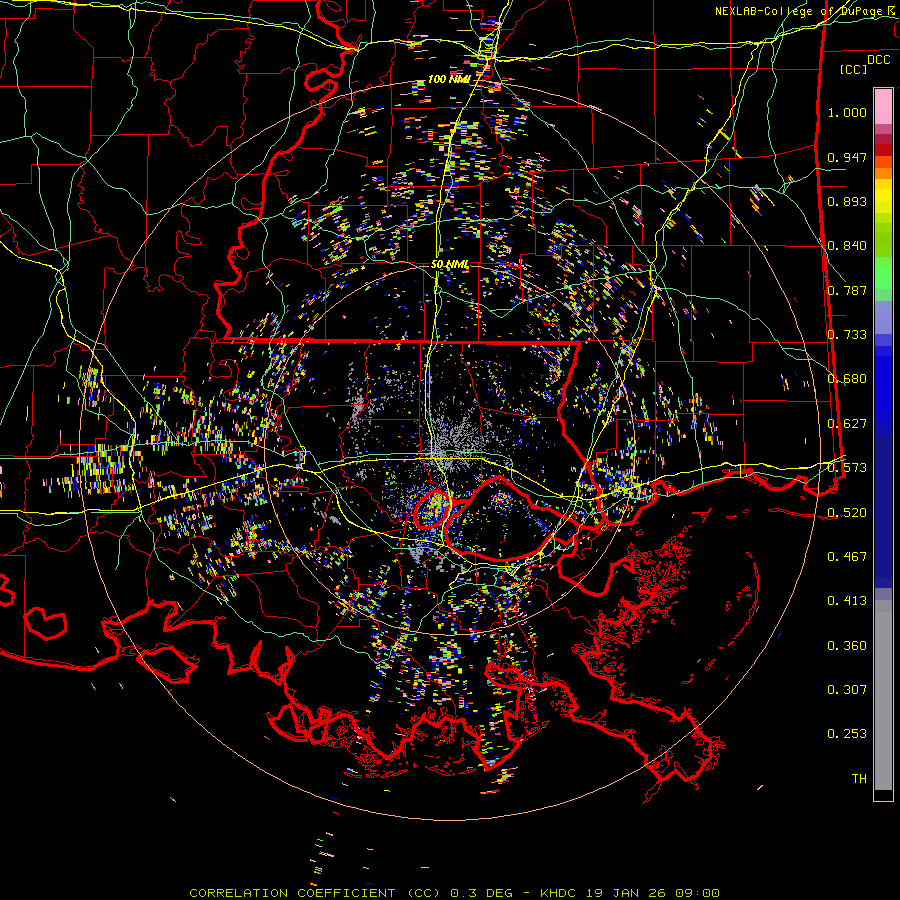Click the 1.000 scale value

point(847,112)
